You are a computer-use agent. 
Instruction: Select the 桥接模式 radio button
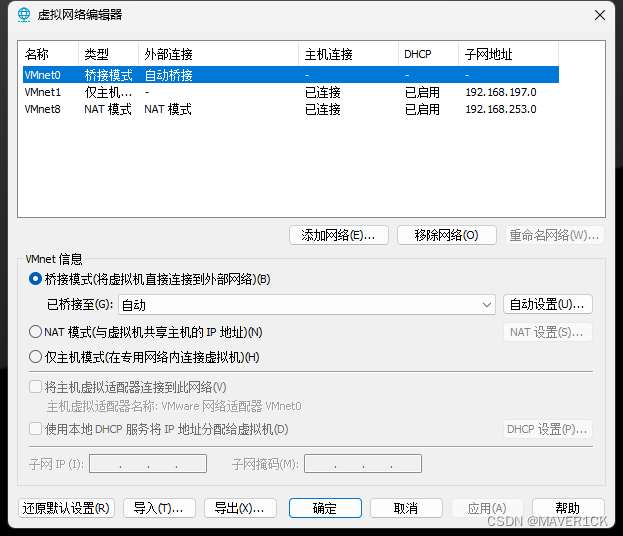tap(35, 279)
